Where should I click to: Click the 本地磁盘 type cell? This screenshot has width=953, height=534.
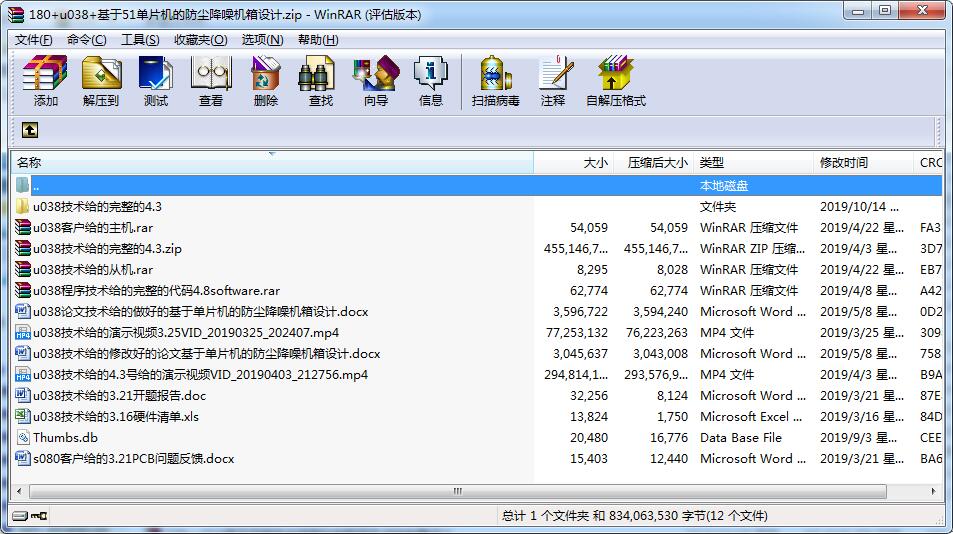tap(724, 186)
